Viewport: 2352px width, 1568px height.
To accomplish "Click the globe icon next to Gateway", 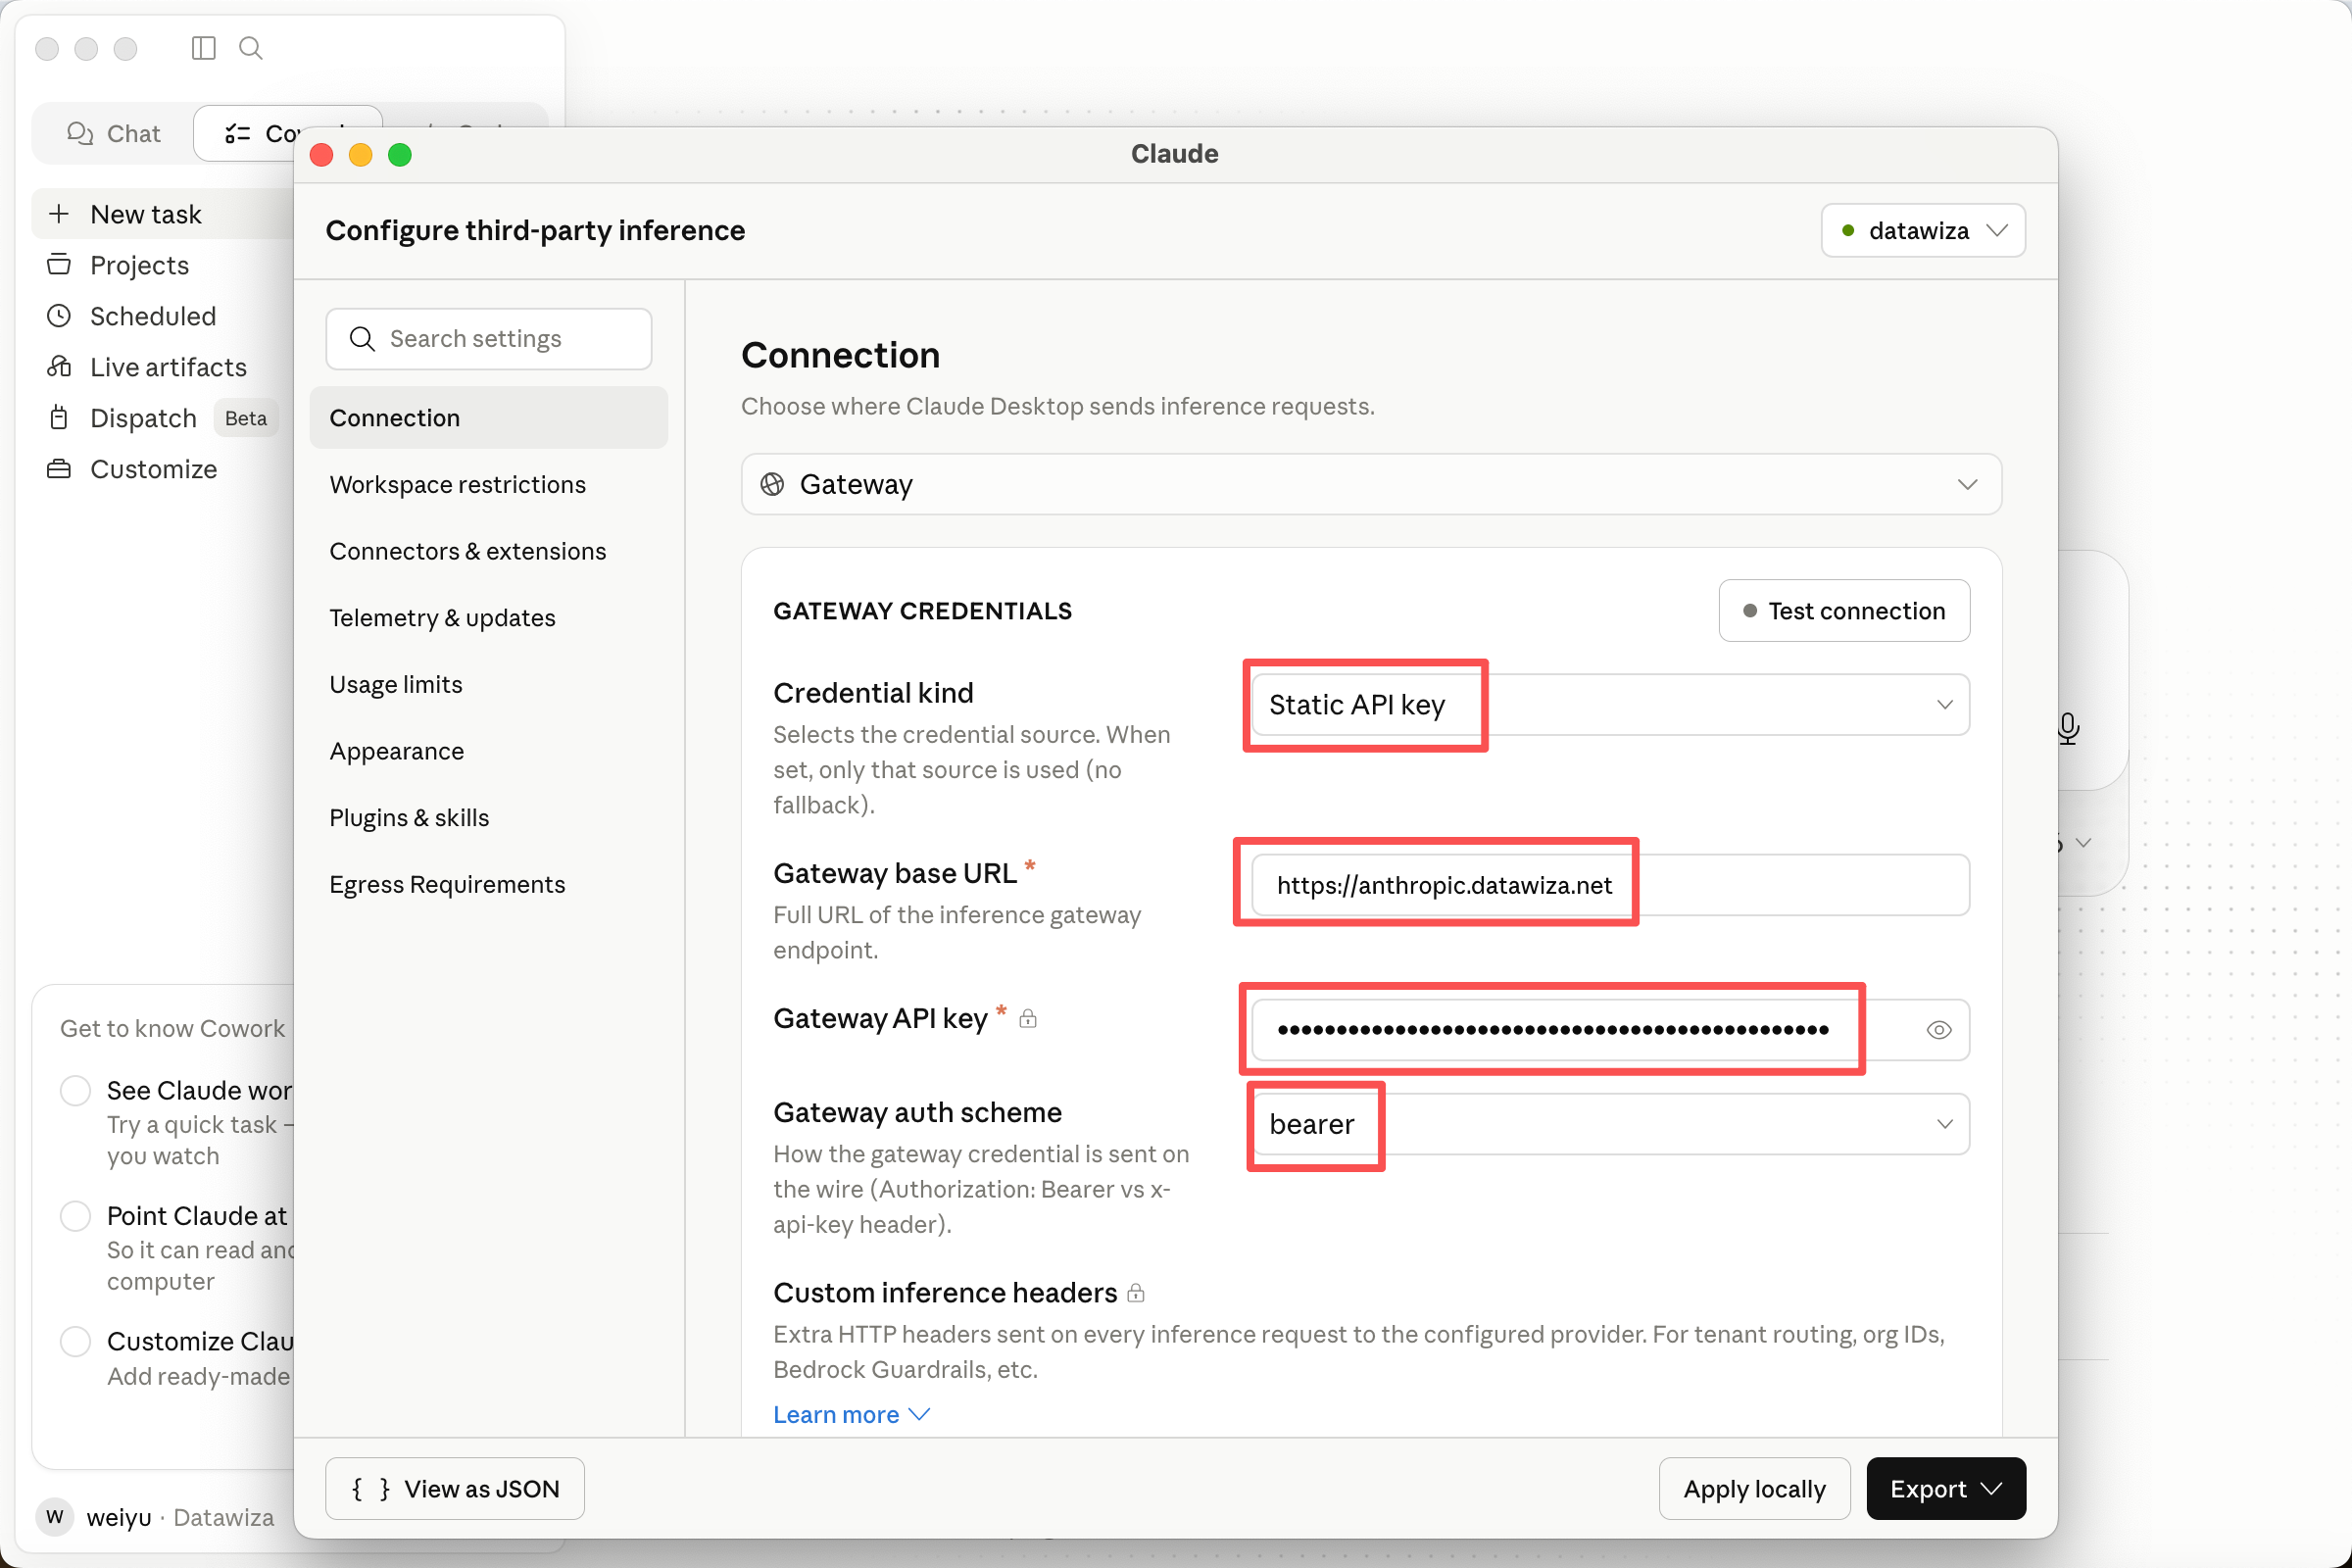I will [772, 484].
